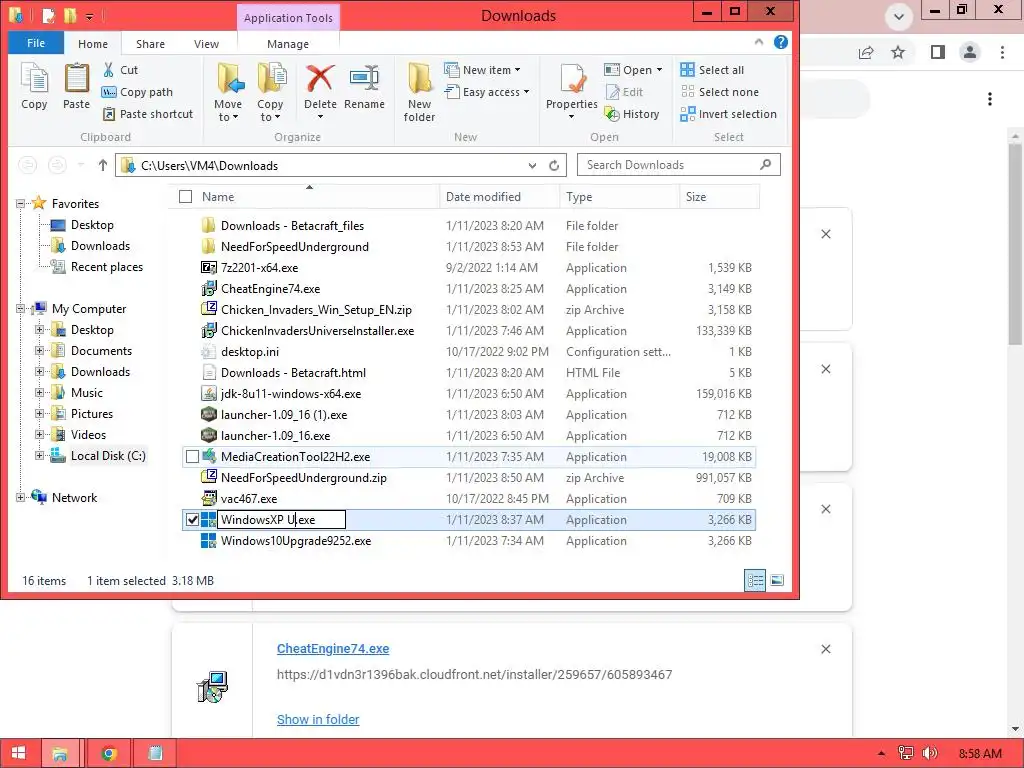Switch to the large icons view button

coord(776,581)
